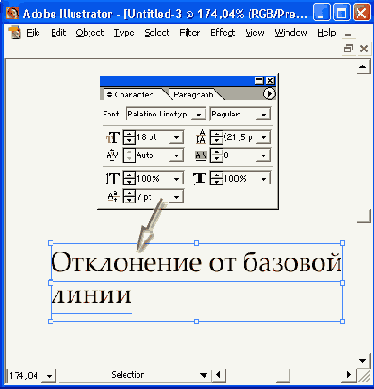Screen dimensions: 374x389
Task: Open the zoom level 174,04 dropdown
Action: click(x=50, y=376)
